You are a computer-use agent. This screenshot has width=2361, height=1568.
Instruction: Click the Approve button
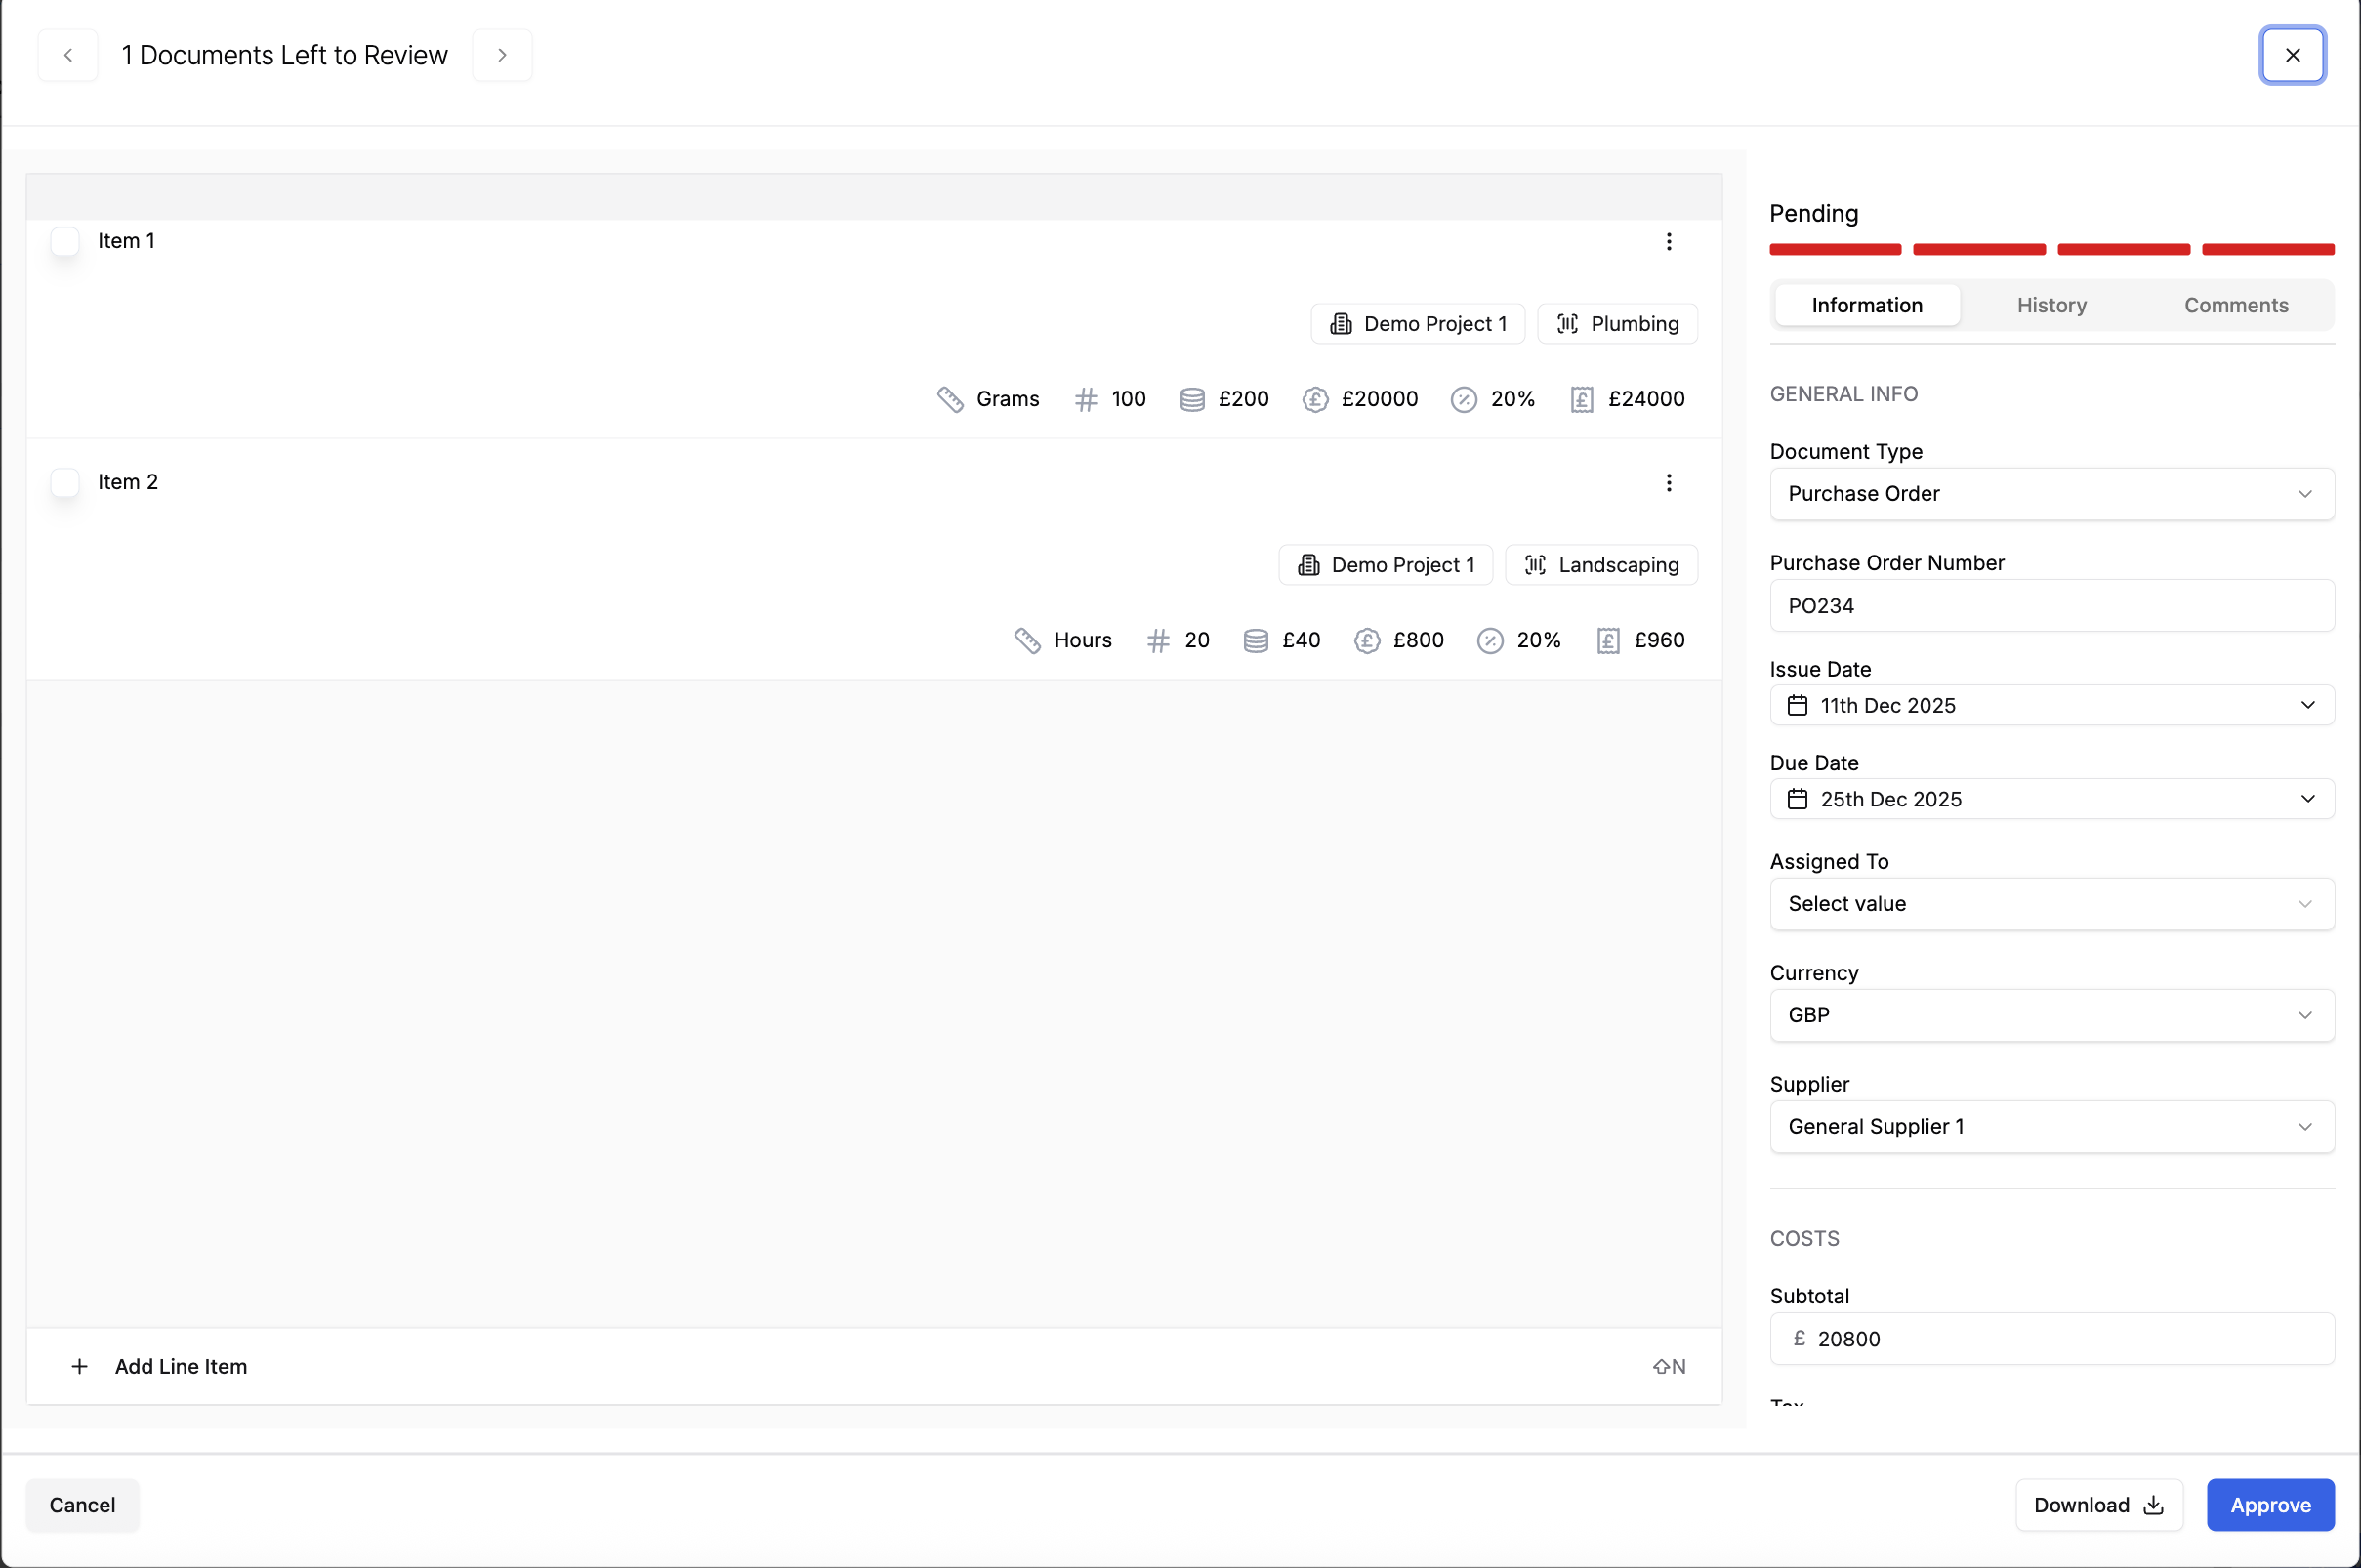pos(2269,1505)
